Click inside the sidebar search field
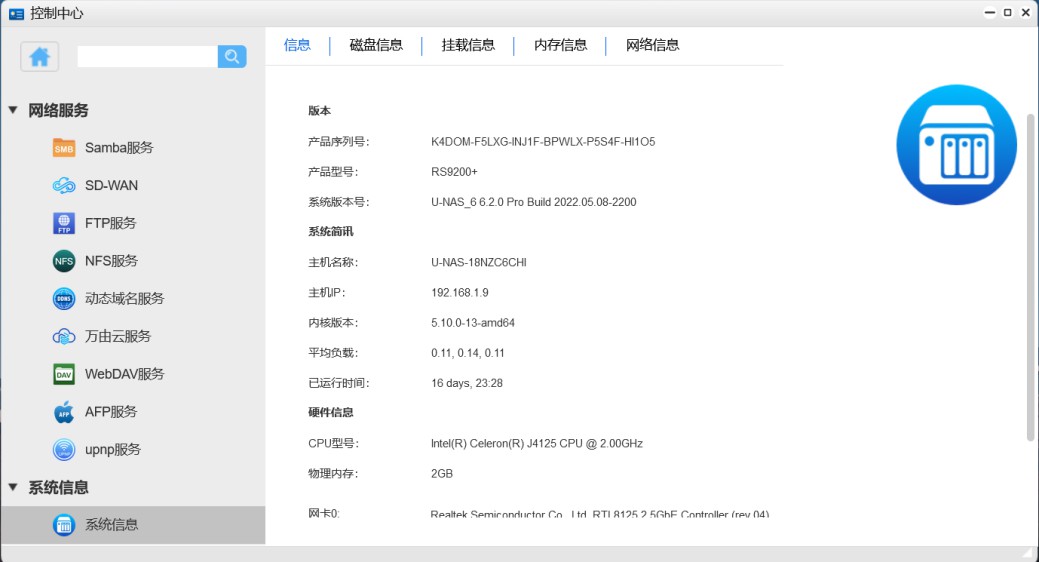Viewport: 1039px width, 562px height. tap(147, 57)
